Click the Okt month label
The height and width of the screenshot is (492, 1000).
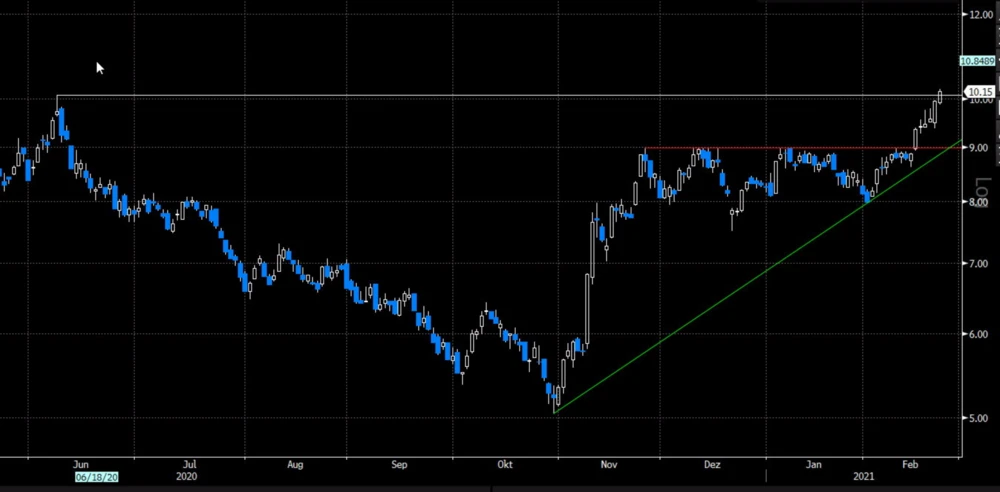[x=505, y=465]
